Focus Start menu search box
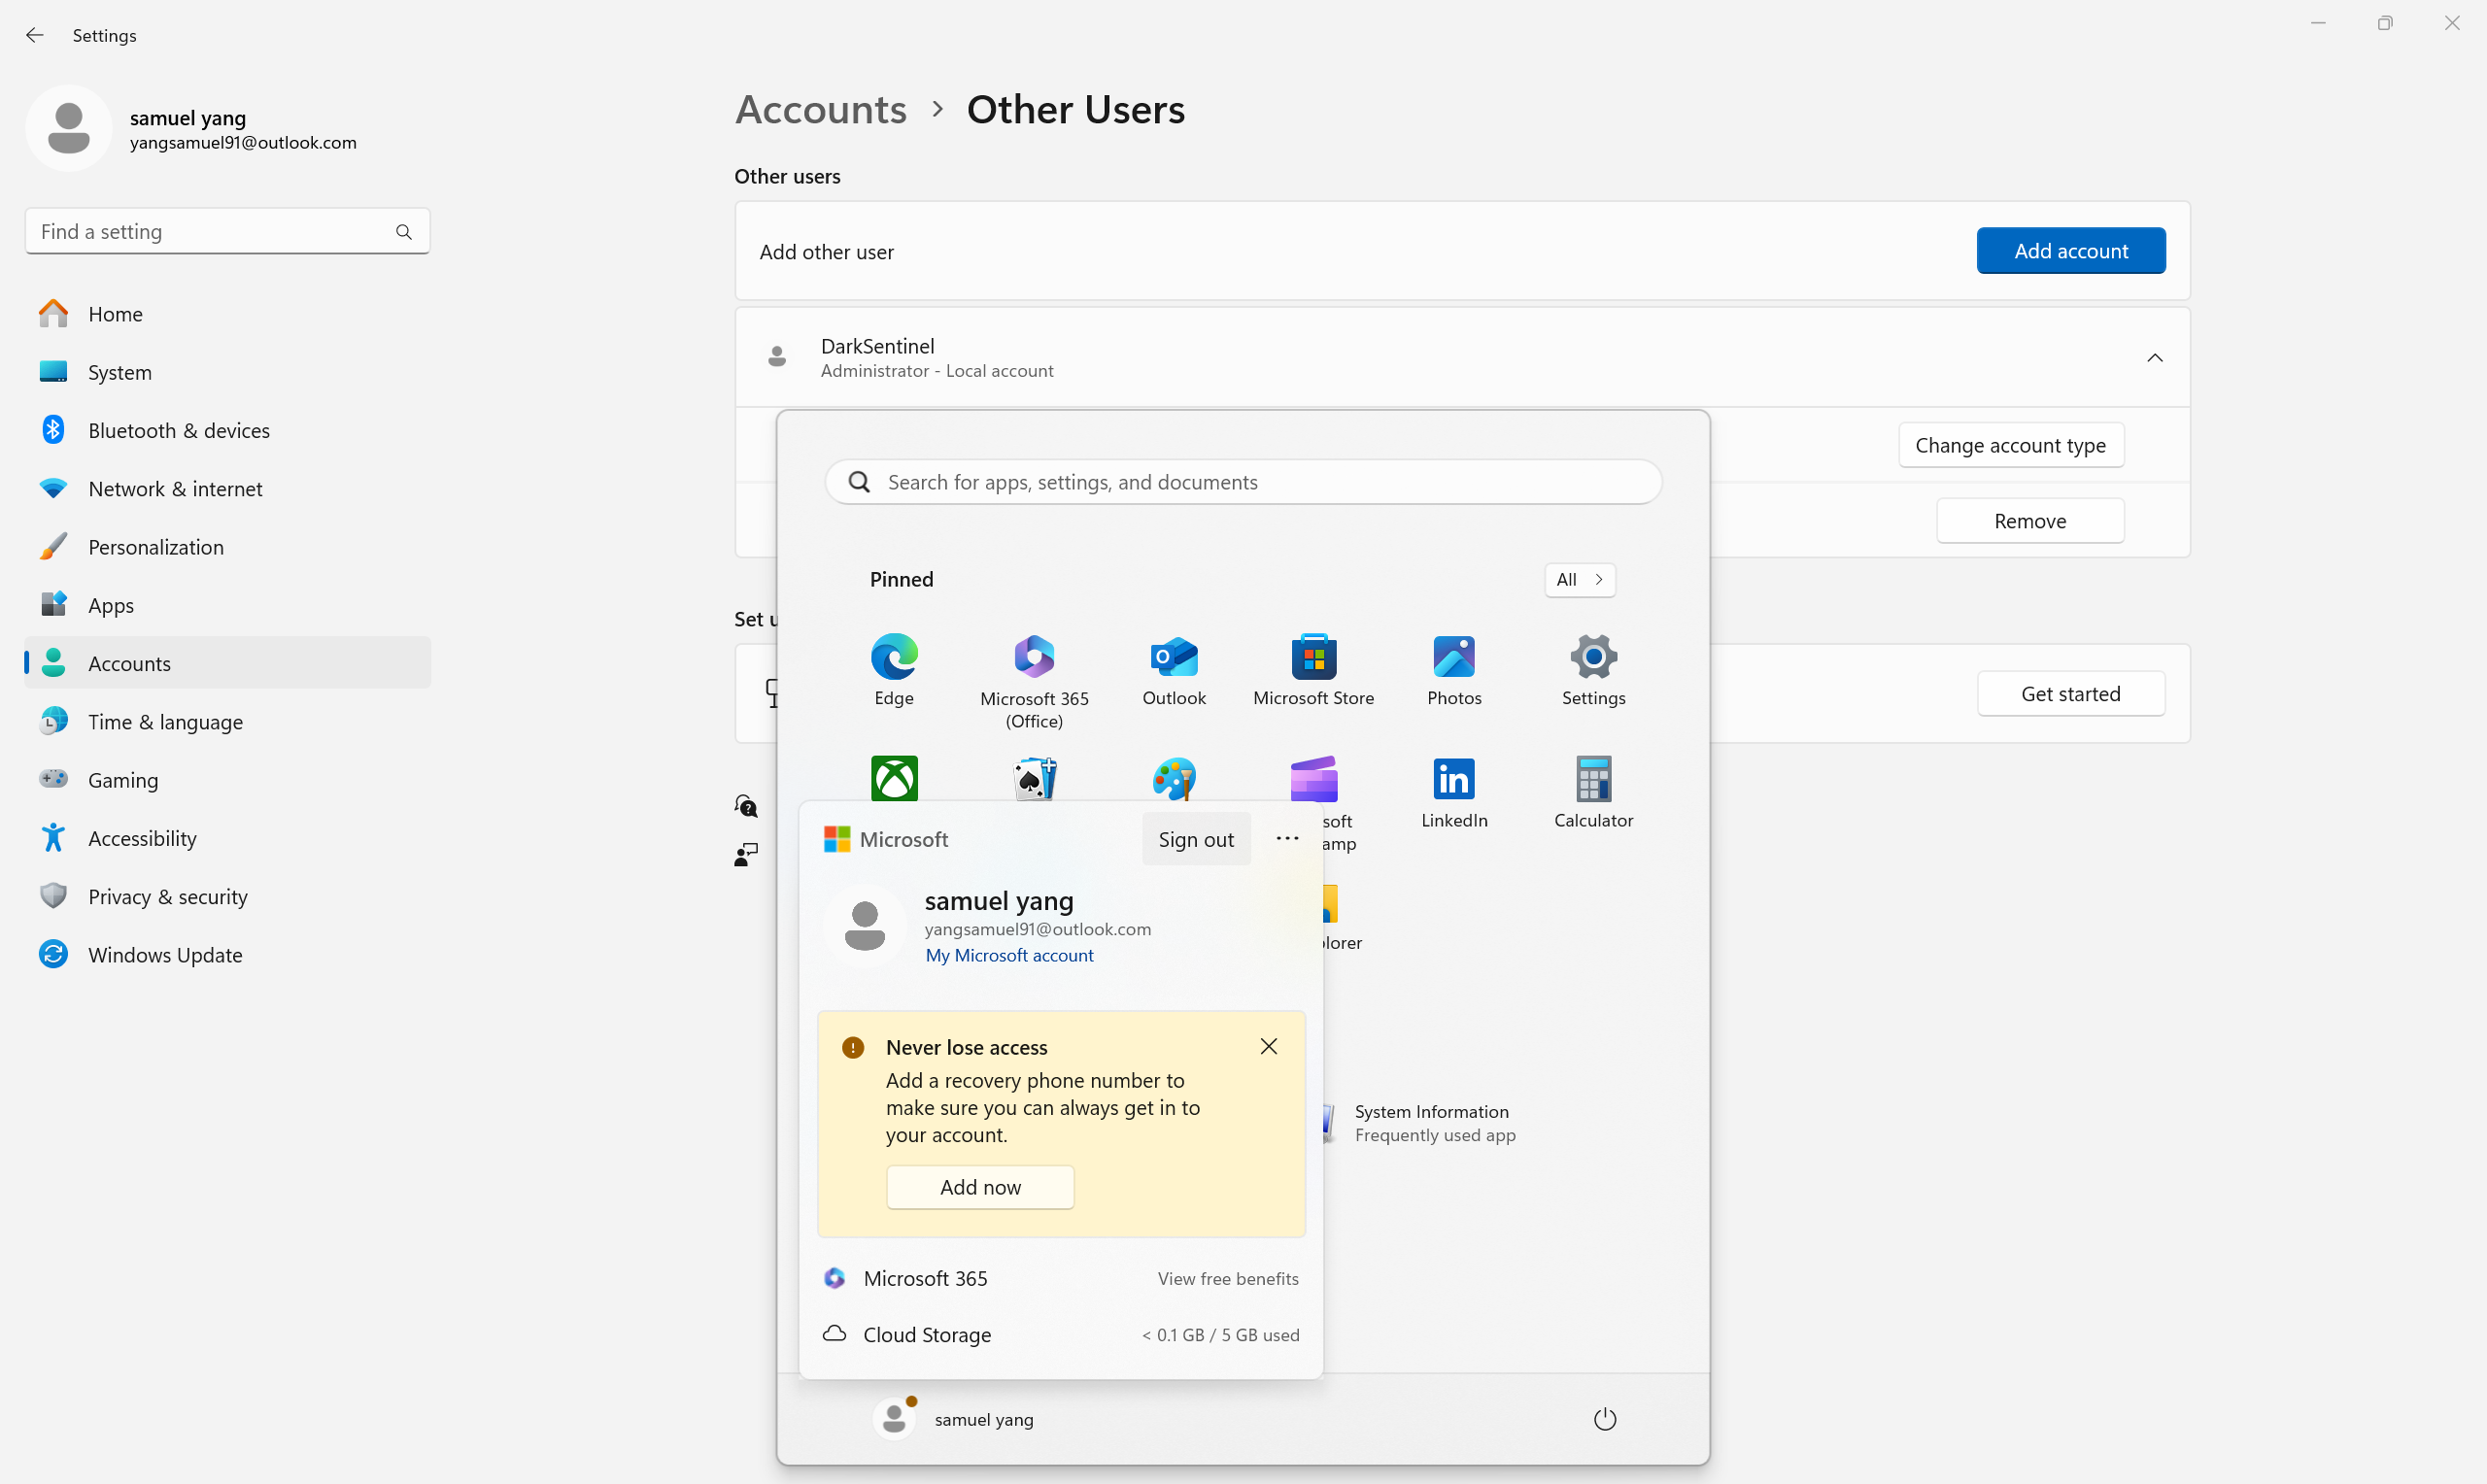The height and width of the screenshot is (1484, 2487). [1243, 482]
